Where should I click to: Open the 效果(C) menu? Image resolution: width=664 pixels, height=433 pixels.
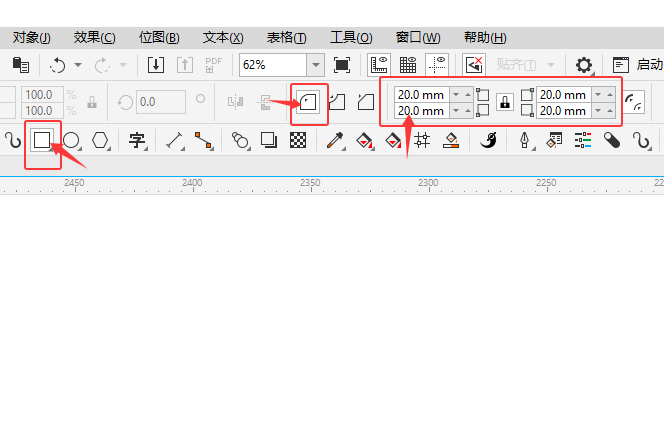pos(94,38)
